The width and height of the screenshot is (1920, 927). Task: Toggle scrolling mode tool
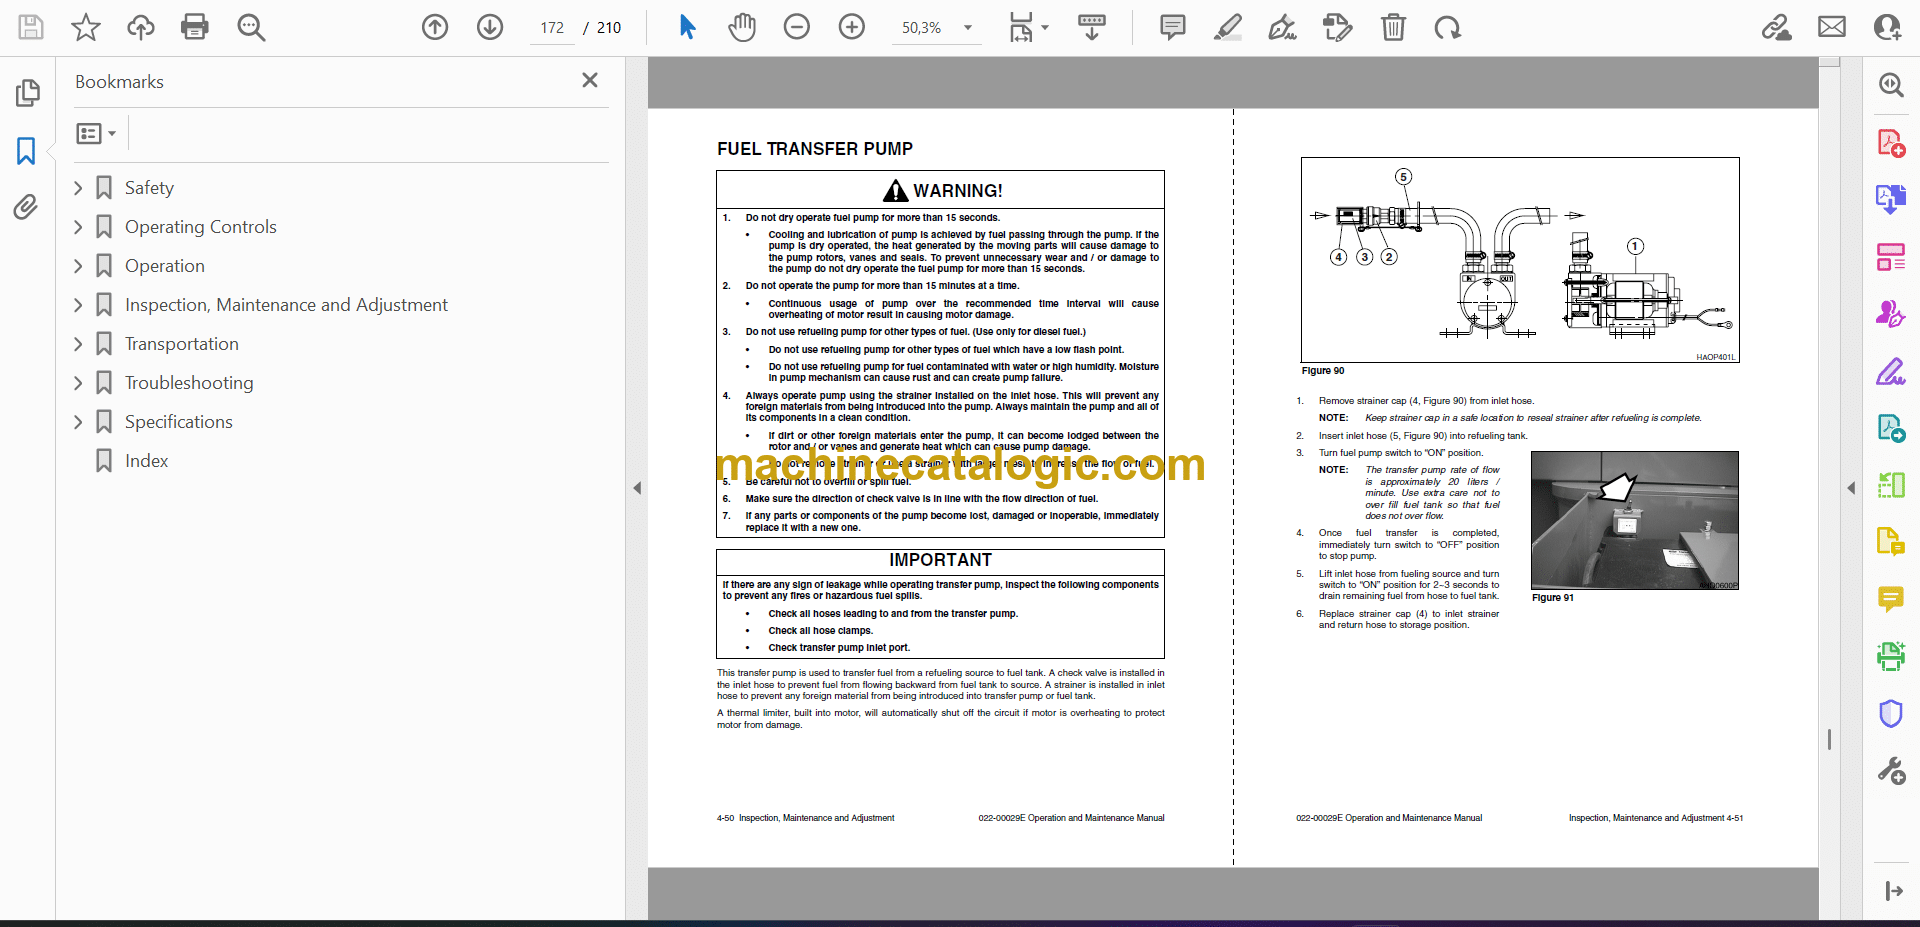[x=1092, y=27]
